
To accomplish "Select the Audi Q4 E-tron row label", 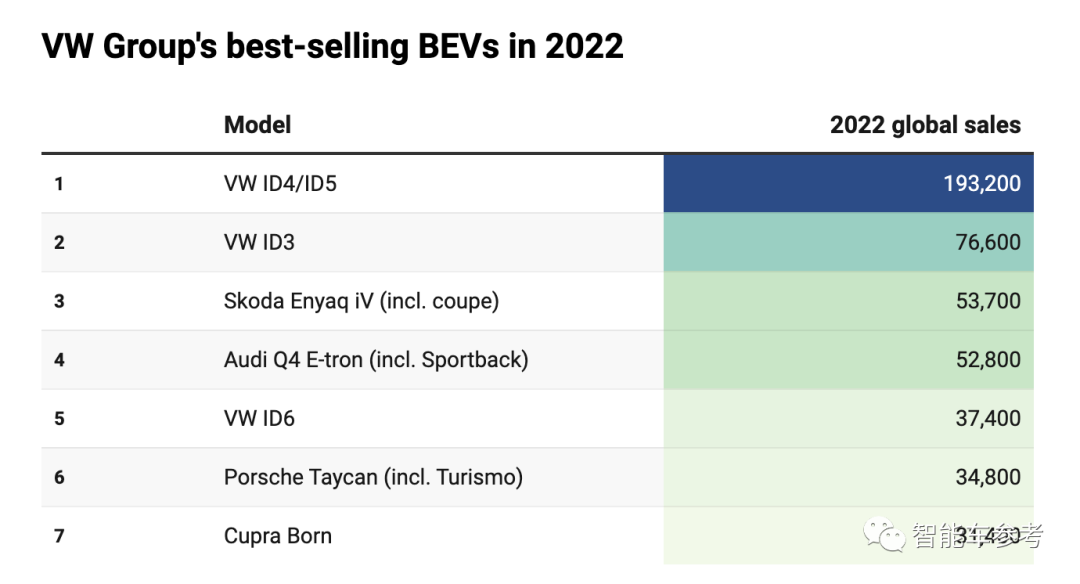I will click(375, 360).
